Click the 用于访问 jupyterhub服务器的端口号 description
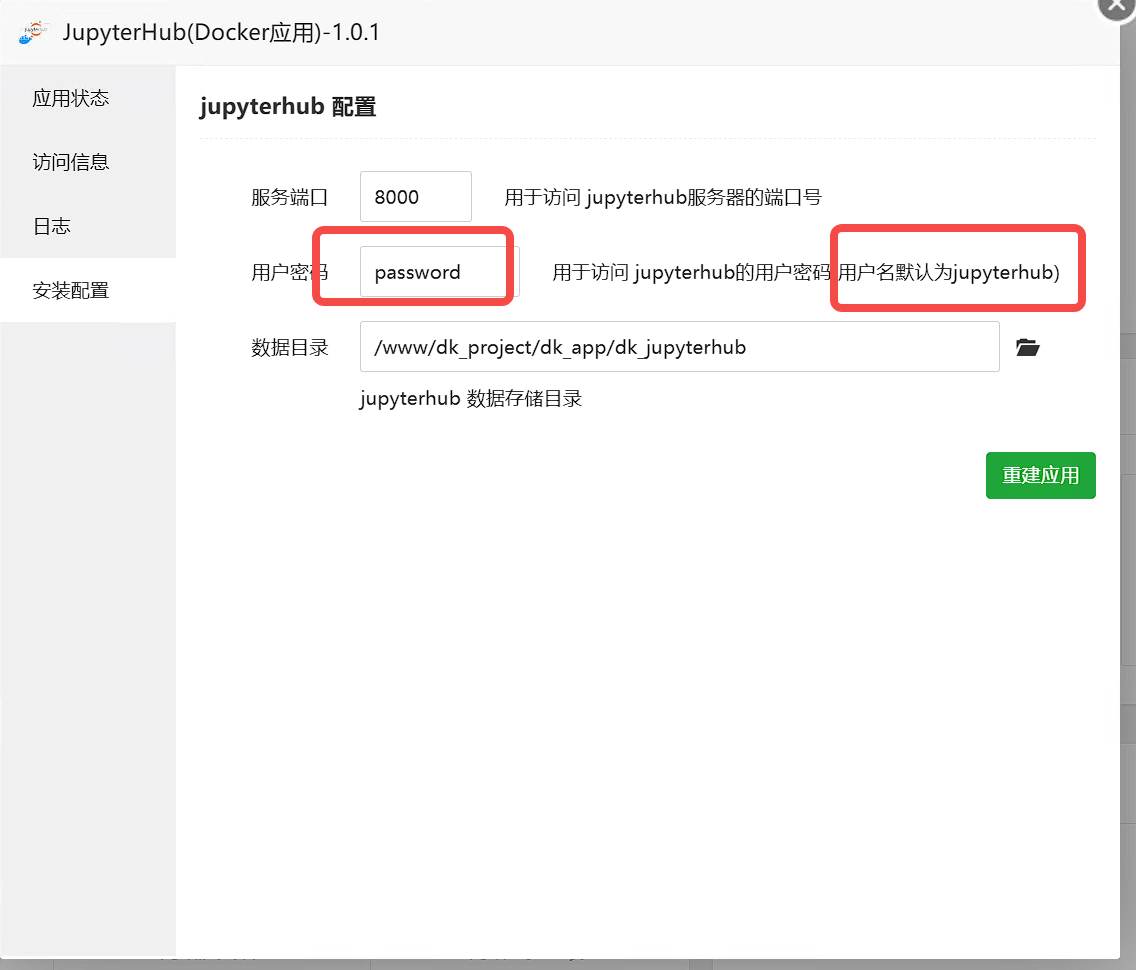 663,197
